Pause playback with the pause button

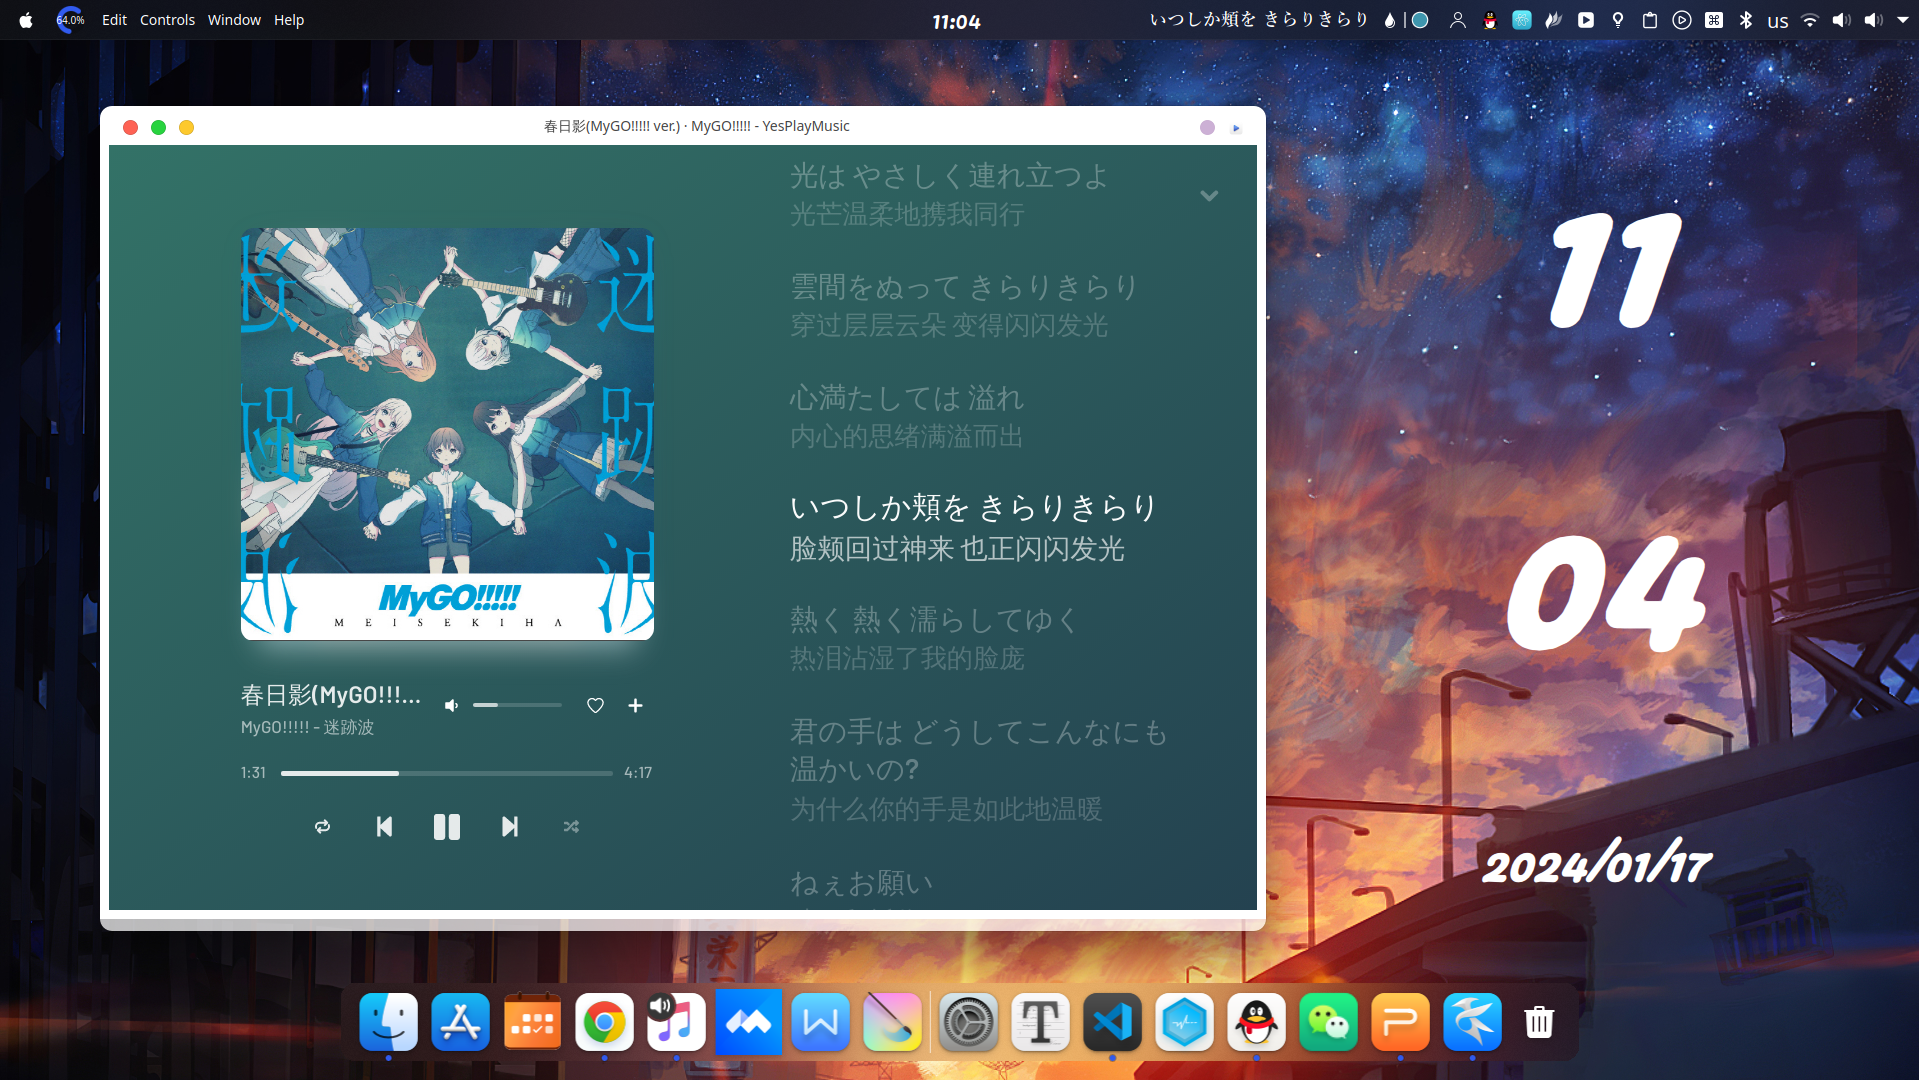click(x=446, y=827)
